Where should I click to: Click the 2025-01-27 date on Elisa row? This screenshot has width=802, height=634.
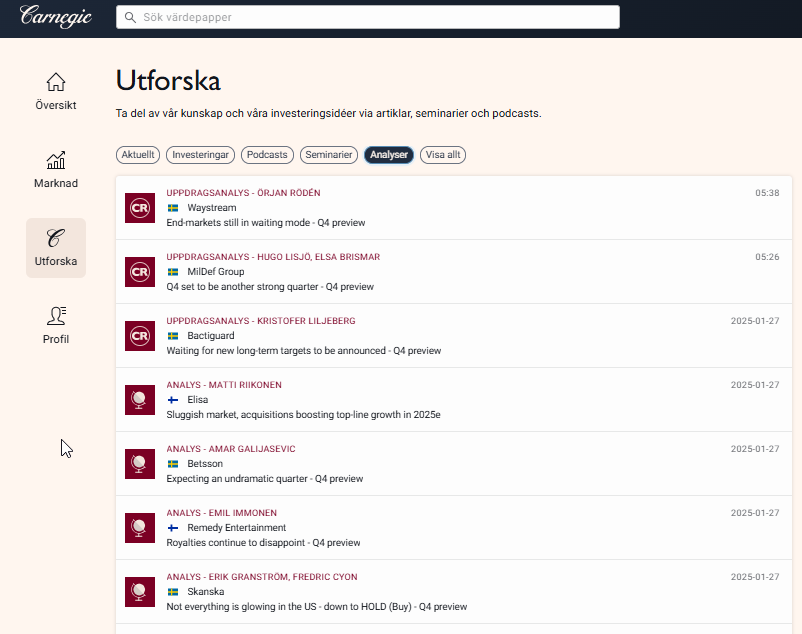click(755, 384)
